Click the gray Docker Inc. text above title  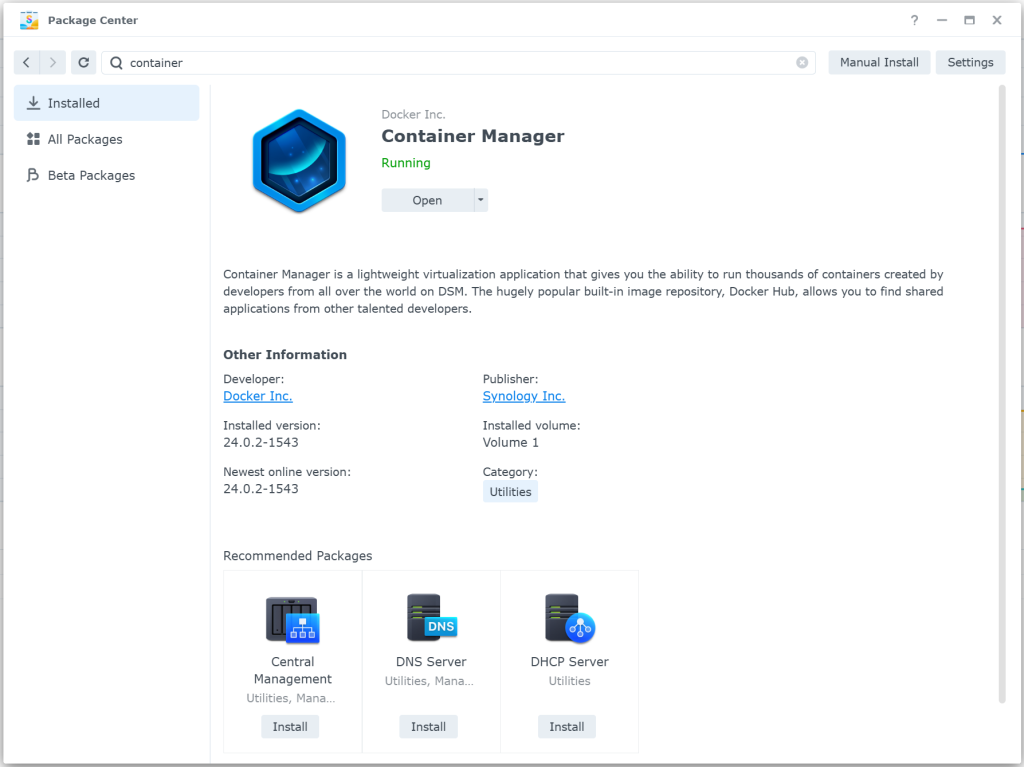(413, 114)
